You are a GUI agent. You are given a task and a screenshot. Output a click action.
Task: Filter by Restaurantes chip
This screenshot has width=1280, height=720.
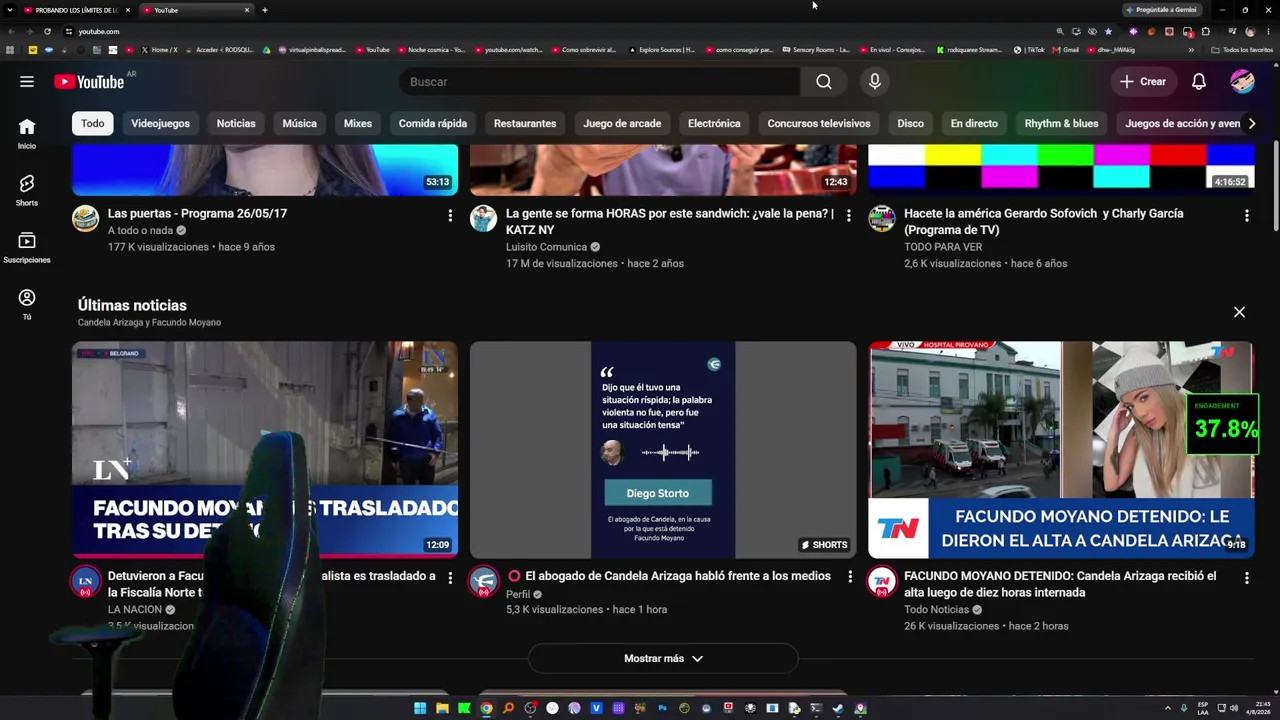tap(525, 124)
